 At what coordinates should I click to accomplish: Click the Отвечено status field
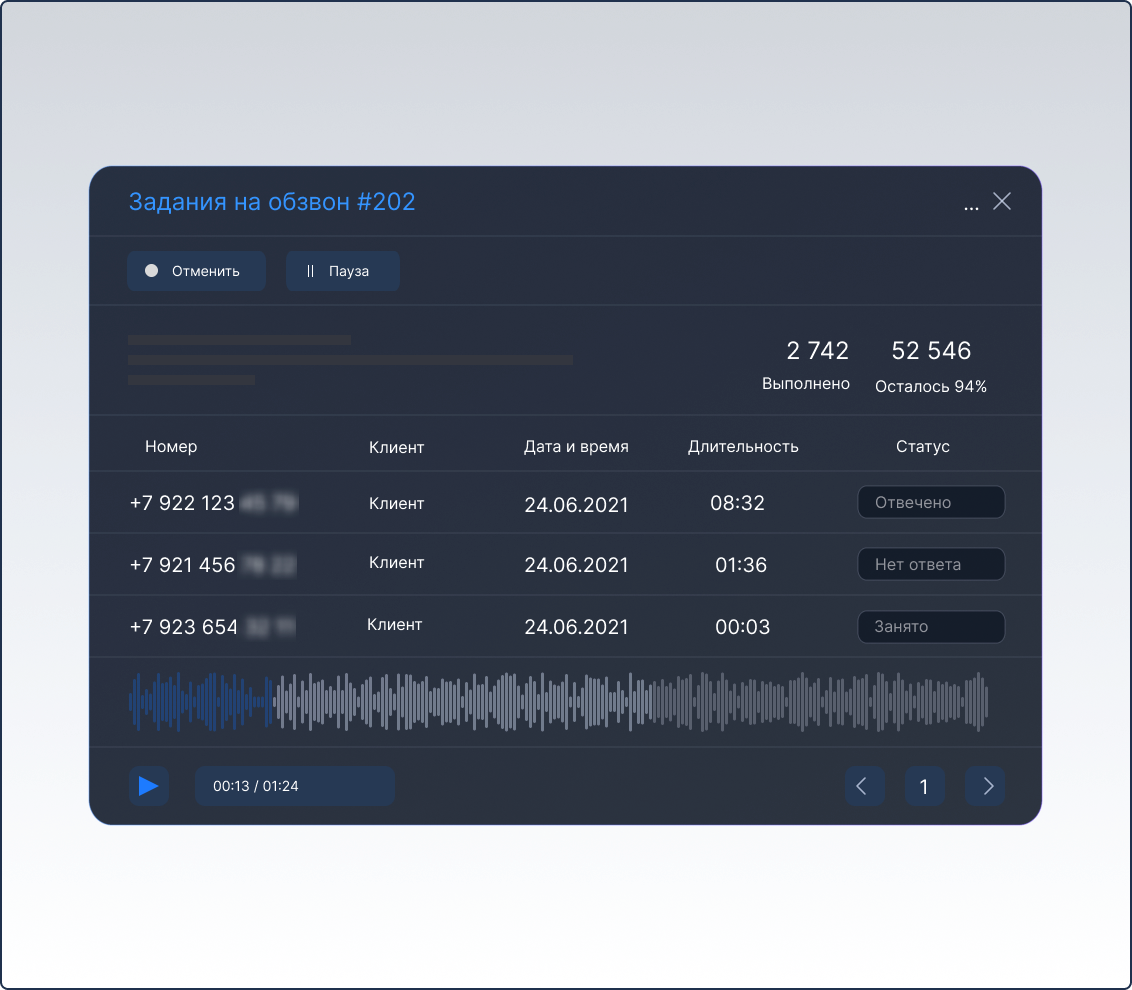click(931, 503)
